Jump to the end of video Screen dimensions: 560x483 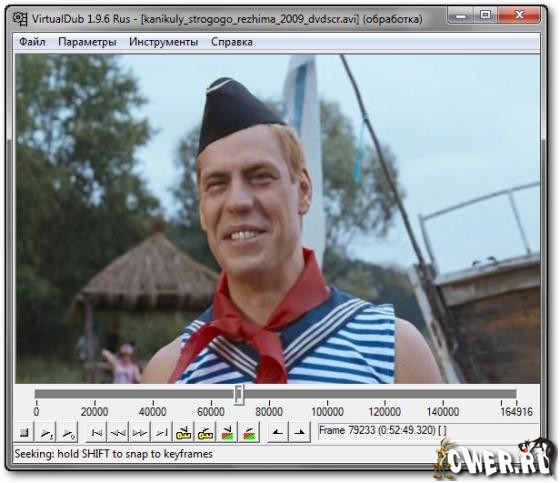tap(161, 433)
